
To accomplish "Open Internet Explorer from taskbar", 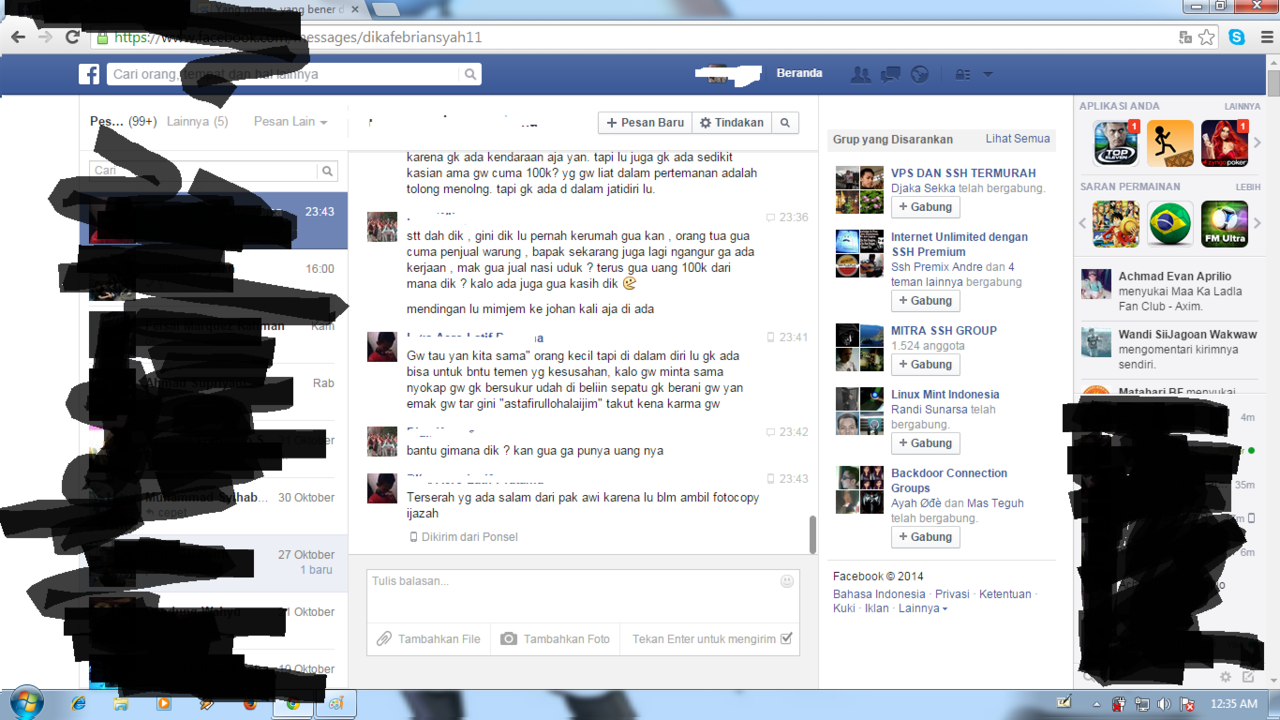I will click(x=79, y=704).
